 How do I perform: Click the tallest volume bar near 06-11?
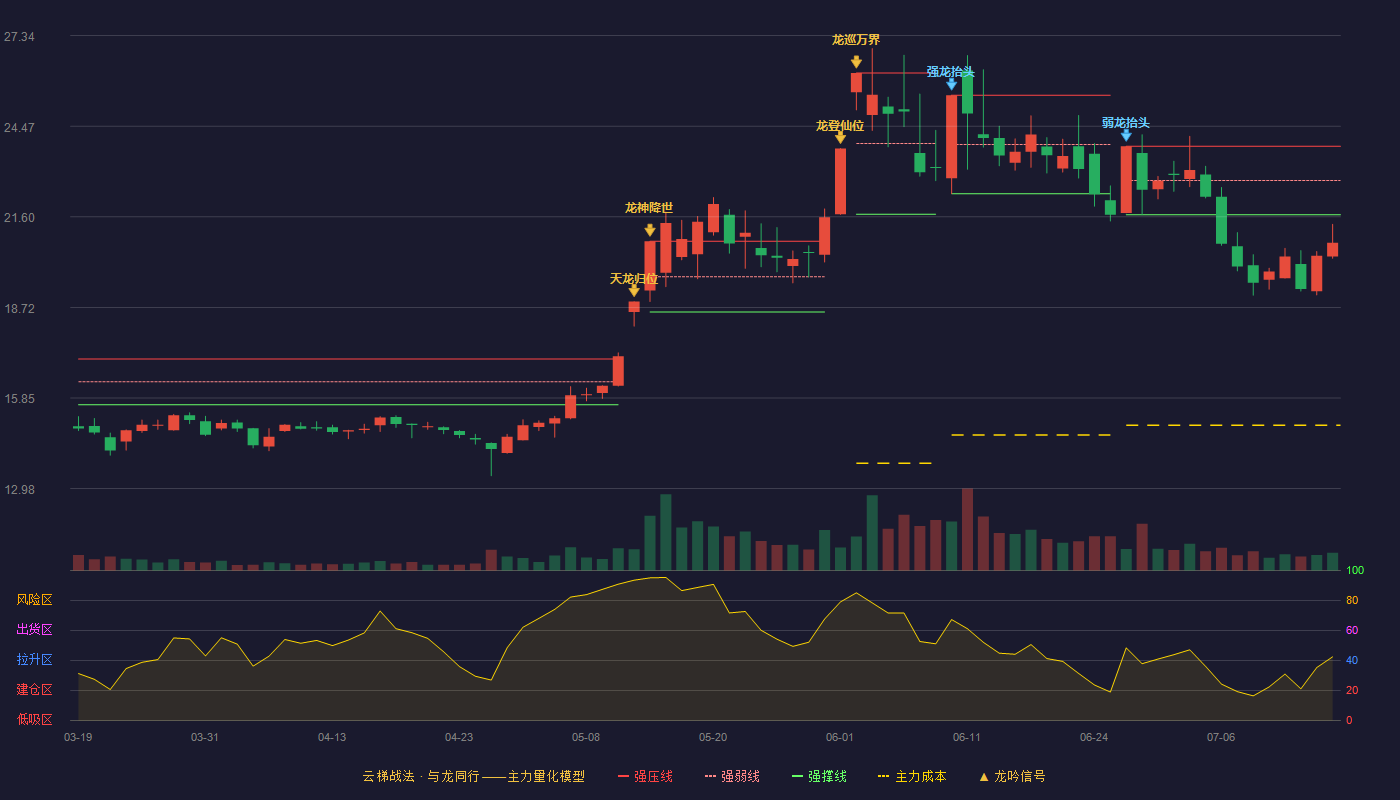pyautogui.click(x=967, y=529)
